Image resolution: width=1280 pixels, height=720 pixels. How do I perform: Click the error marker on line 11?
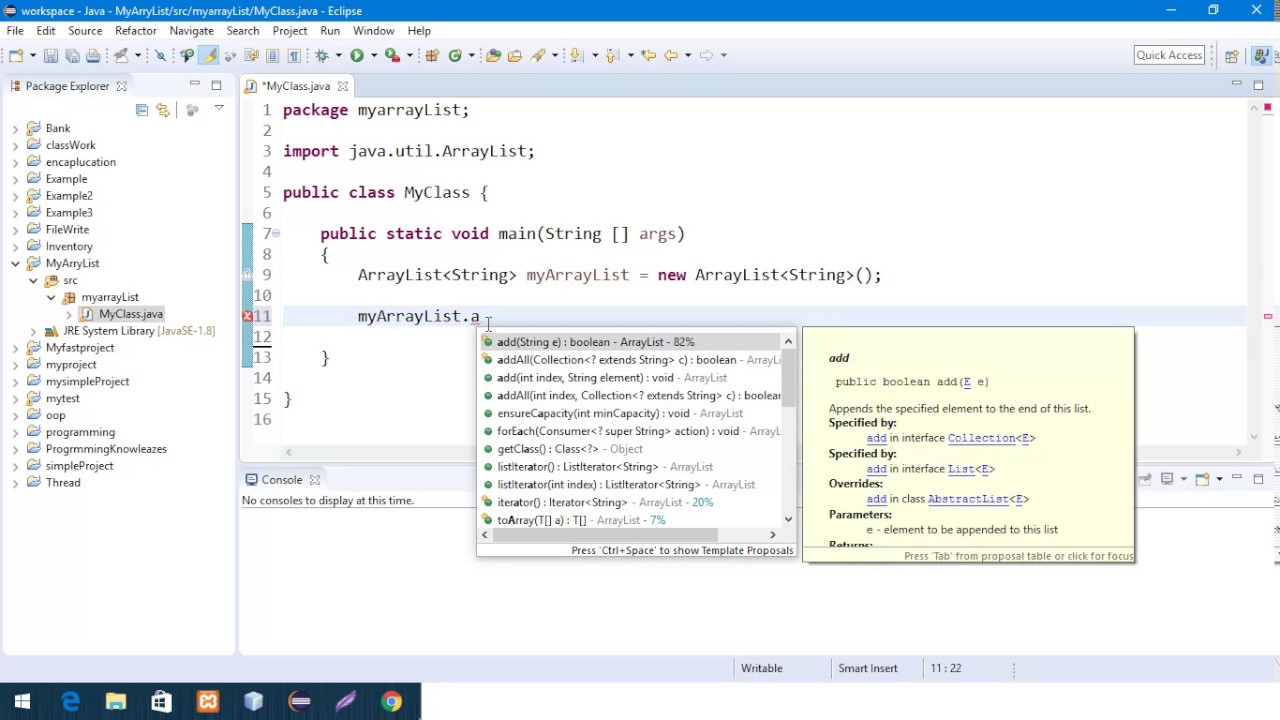(247, 316)
